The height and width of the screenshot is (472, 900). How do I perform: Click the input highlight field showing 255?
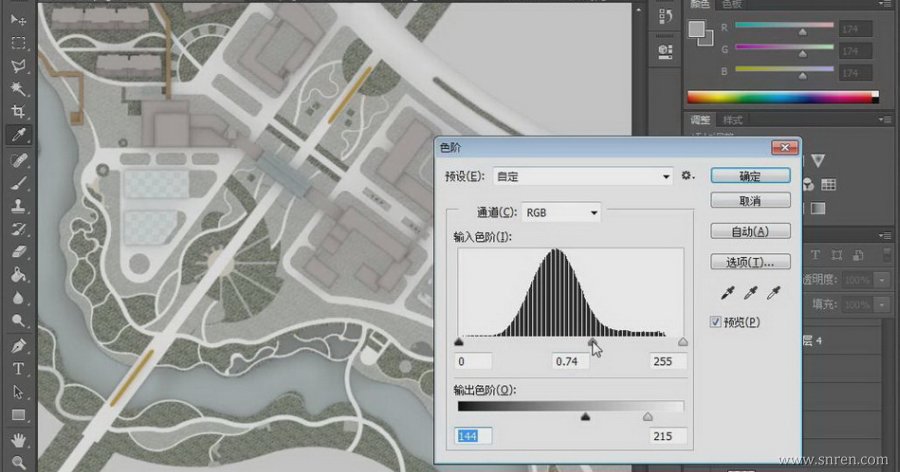click(x=669, y=361)
